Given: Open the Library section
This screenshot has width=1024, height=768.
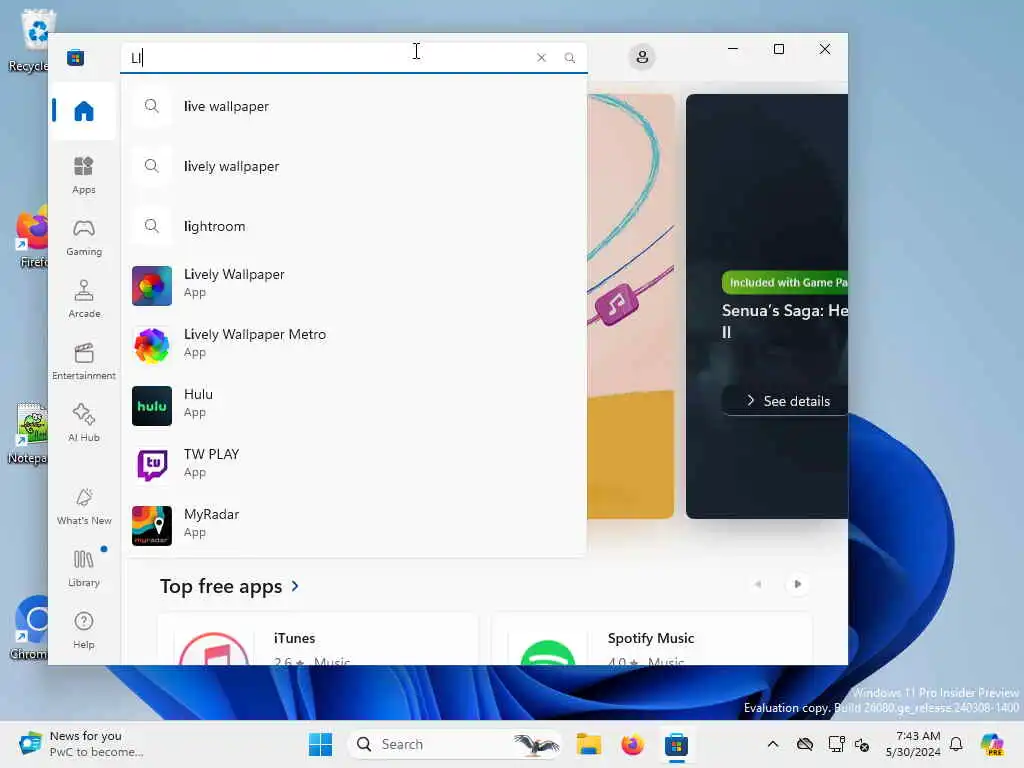Looking at the screenshot, I should tap(84, 568).
